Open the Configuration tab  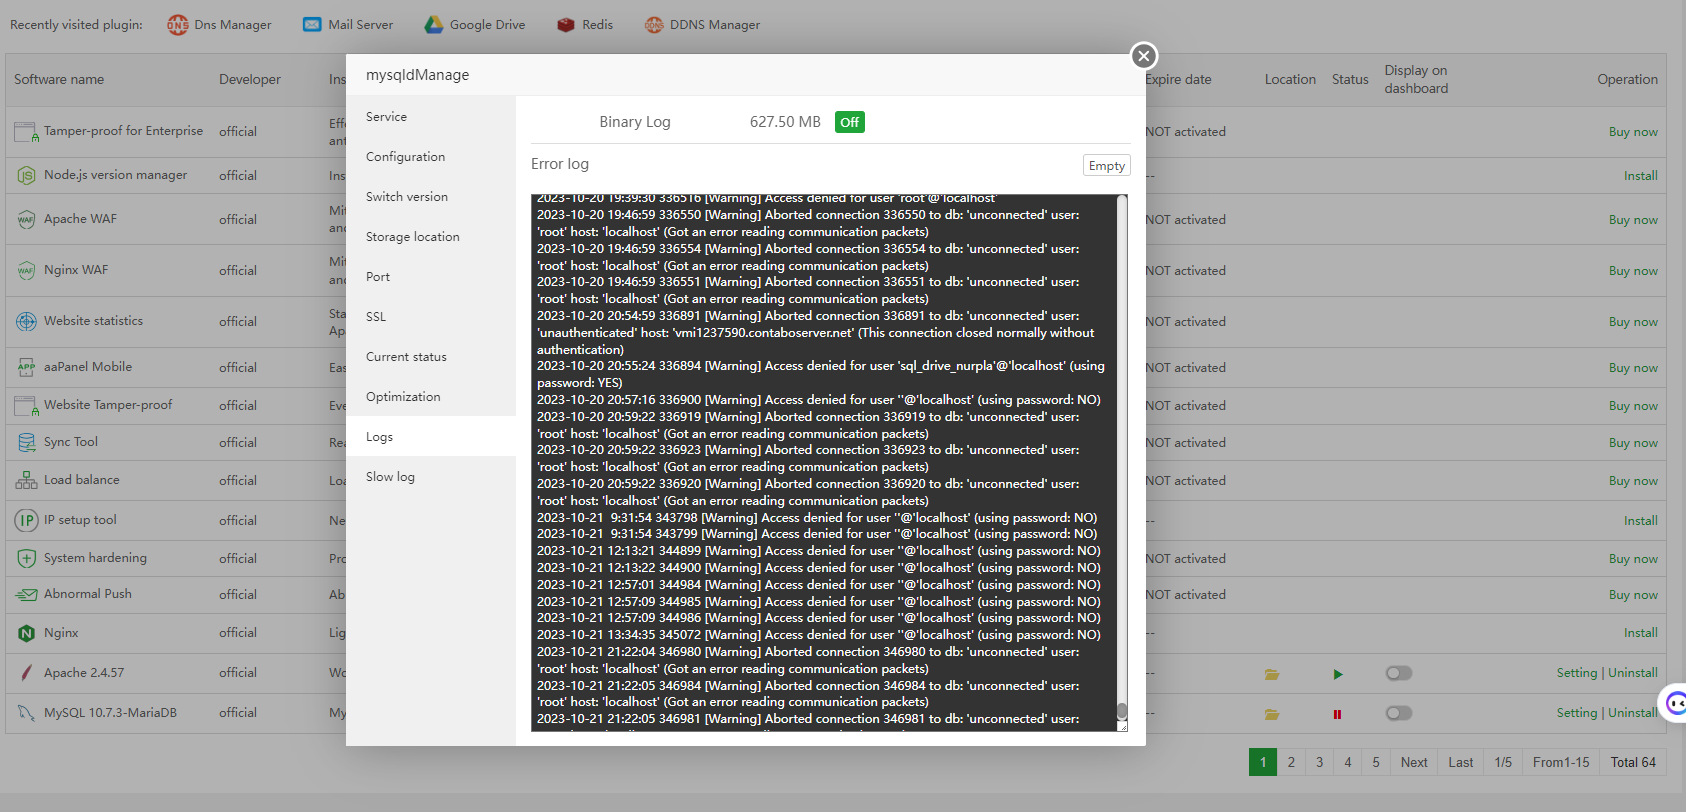pyautogui.click(x=431, y=157)
